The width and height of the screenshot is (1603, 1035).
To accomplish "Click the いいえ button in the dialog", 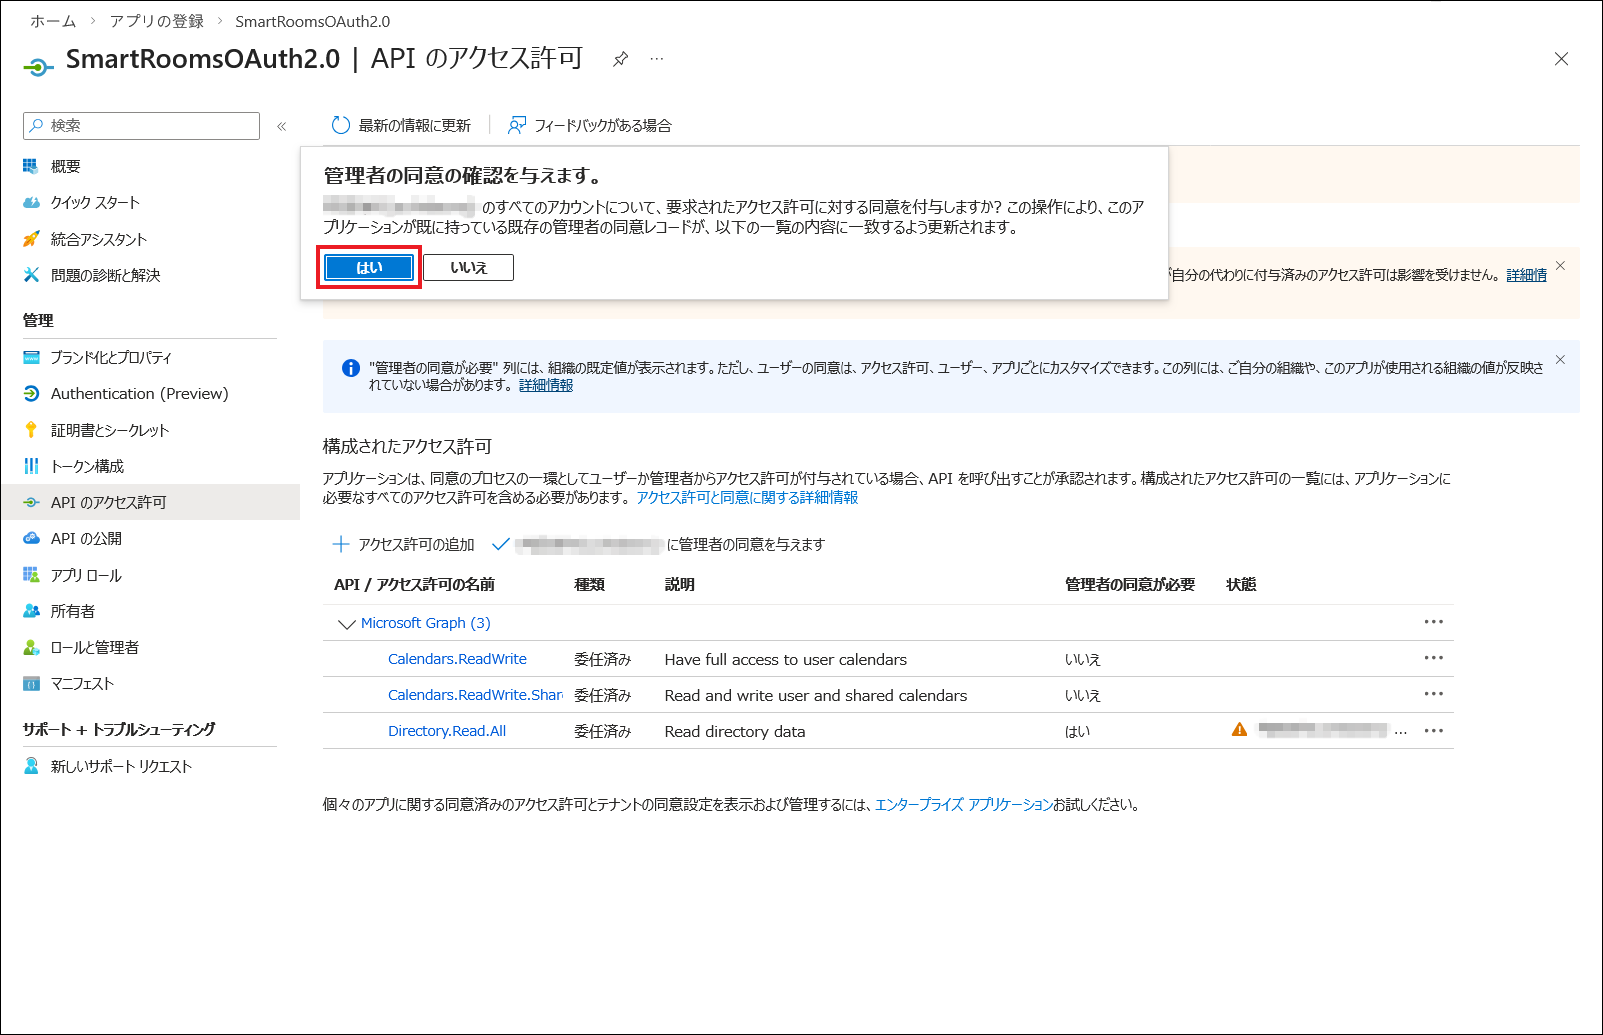I will pyautogui.click(x=468, y=268).
